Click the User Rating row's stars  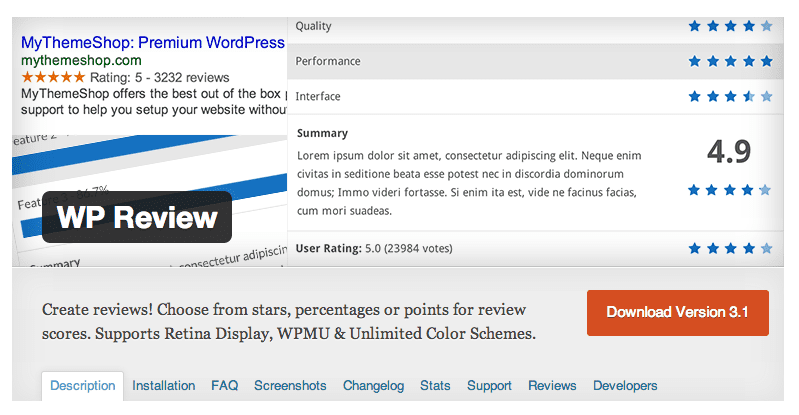tap(730, 248)
